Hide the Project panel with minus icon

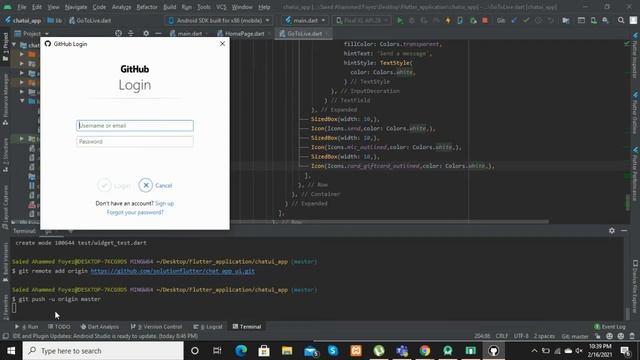(158, 33)
